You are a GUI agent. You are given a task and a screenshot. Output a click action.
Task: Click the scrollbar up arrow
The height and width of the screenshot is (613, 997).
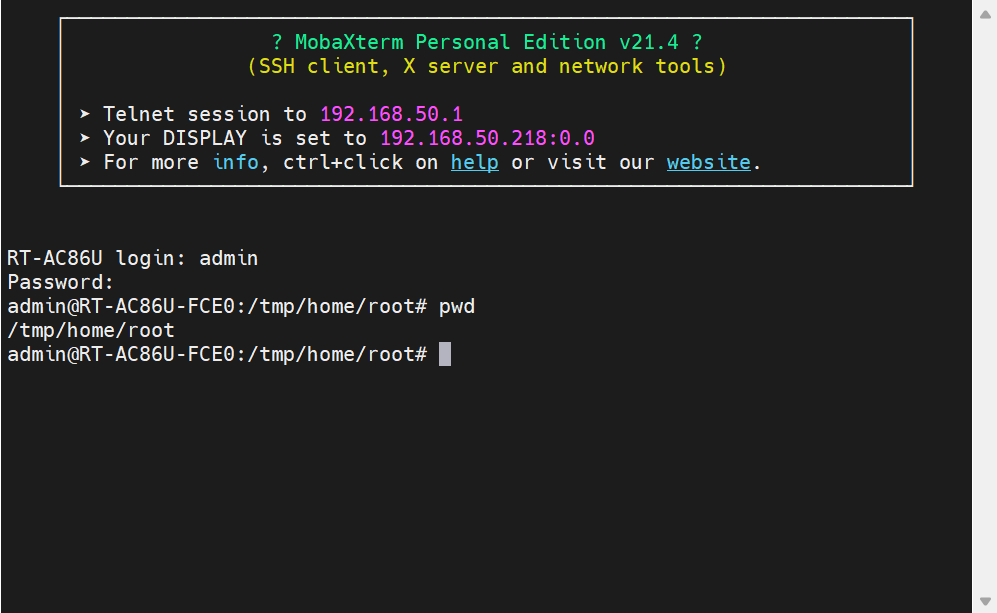(x=985, y=14)
